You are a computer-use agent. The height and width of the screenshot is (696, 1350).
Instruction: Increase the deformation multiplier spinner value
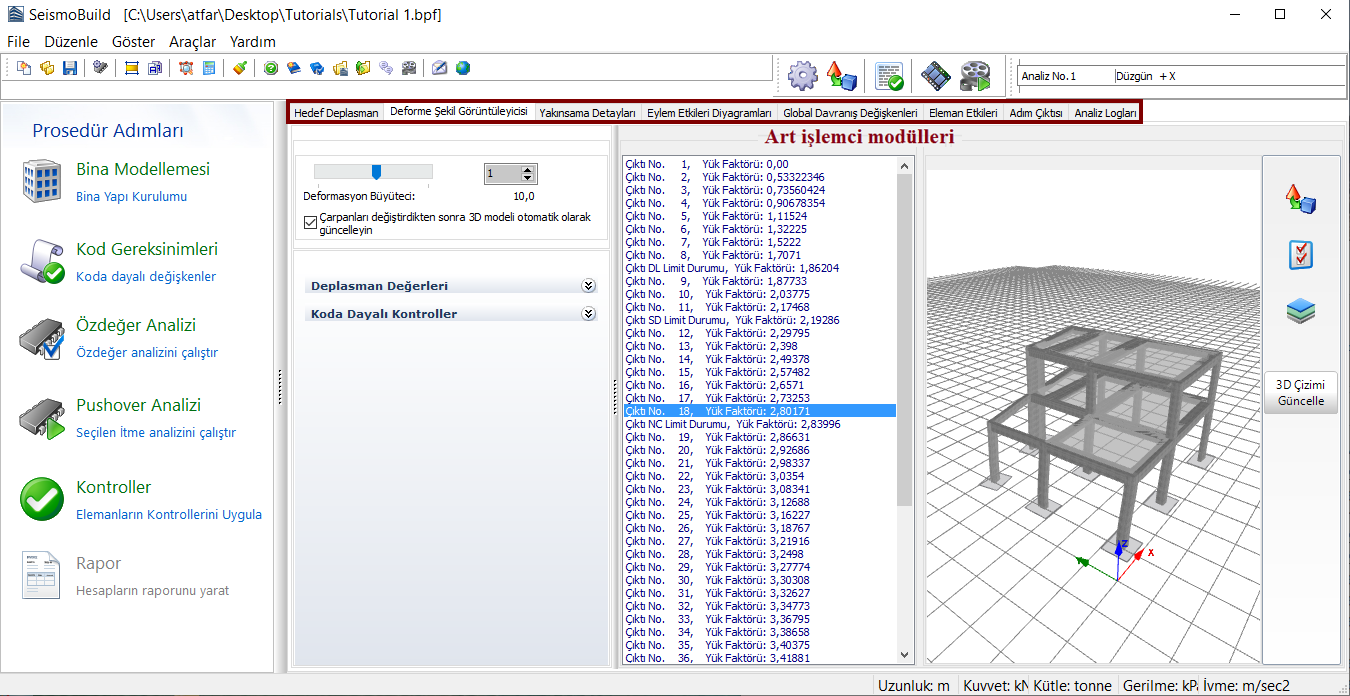pyautogui.click(x=528, y=169)
